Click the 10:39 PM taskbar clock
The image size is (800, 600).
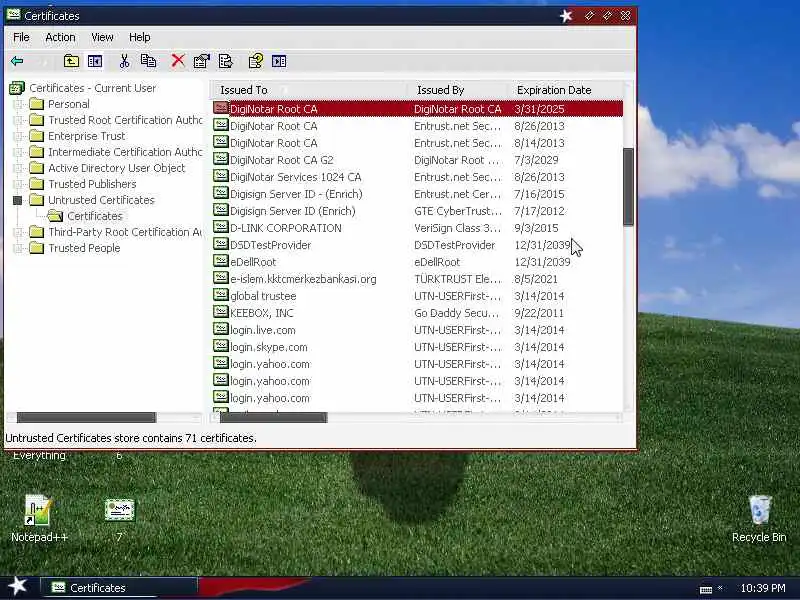[763, 588]
